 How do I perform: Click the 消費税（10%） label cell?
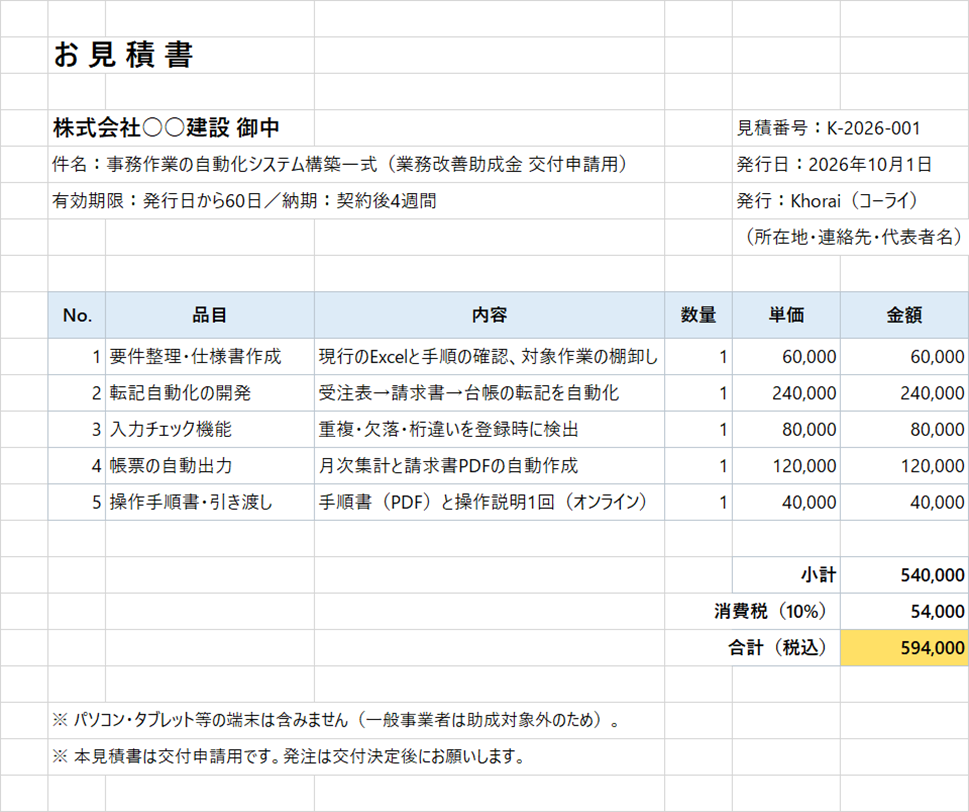pyautogui.click(x=770, y=612)
